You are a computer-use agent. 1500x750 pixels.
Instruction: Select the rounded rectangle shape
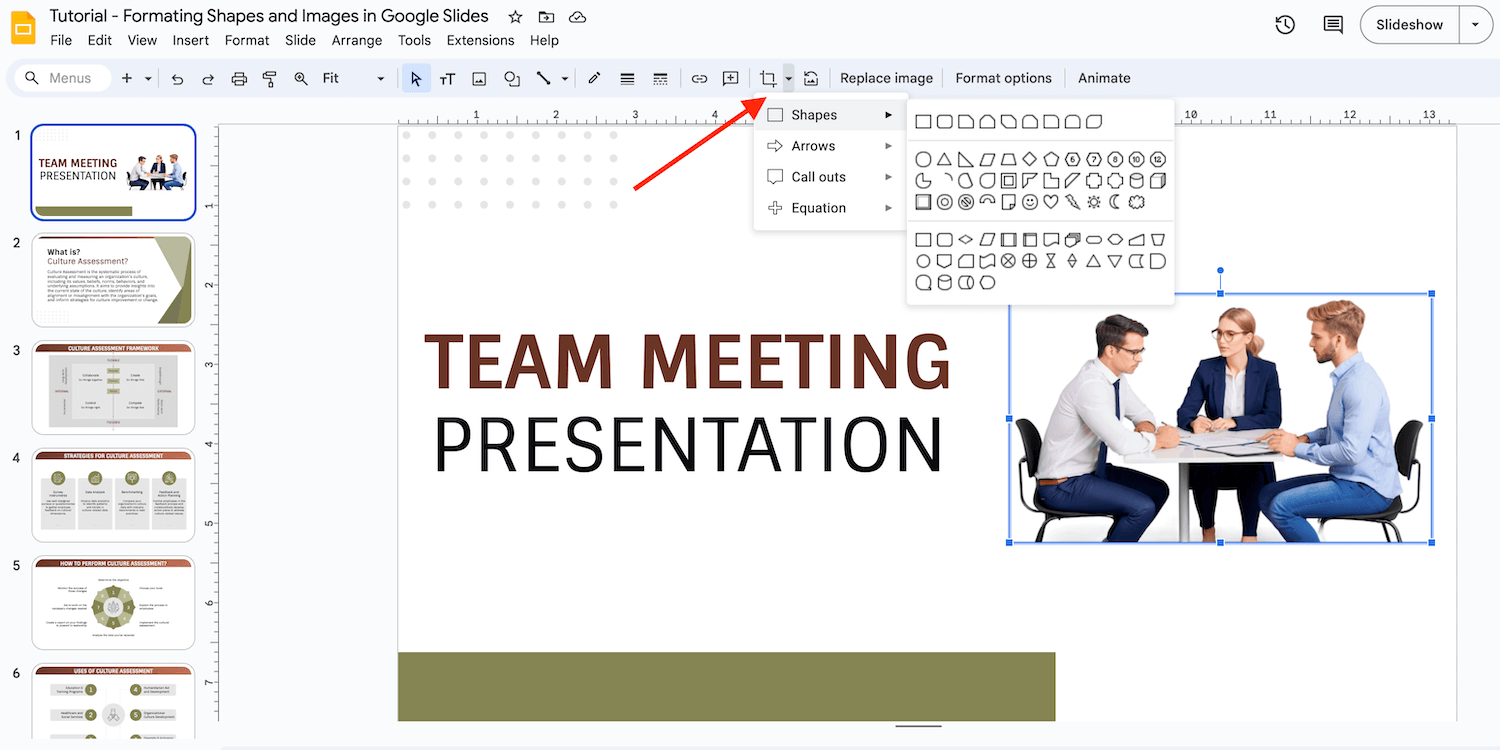(943, 121)
